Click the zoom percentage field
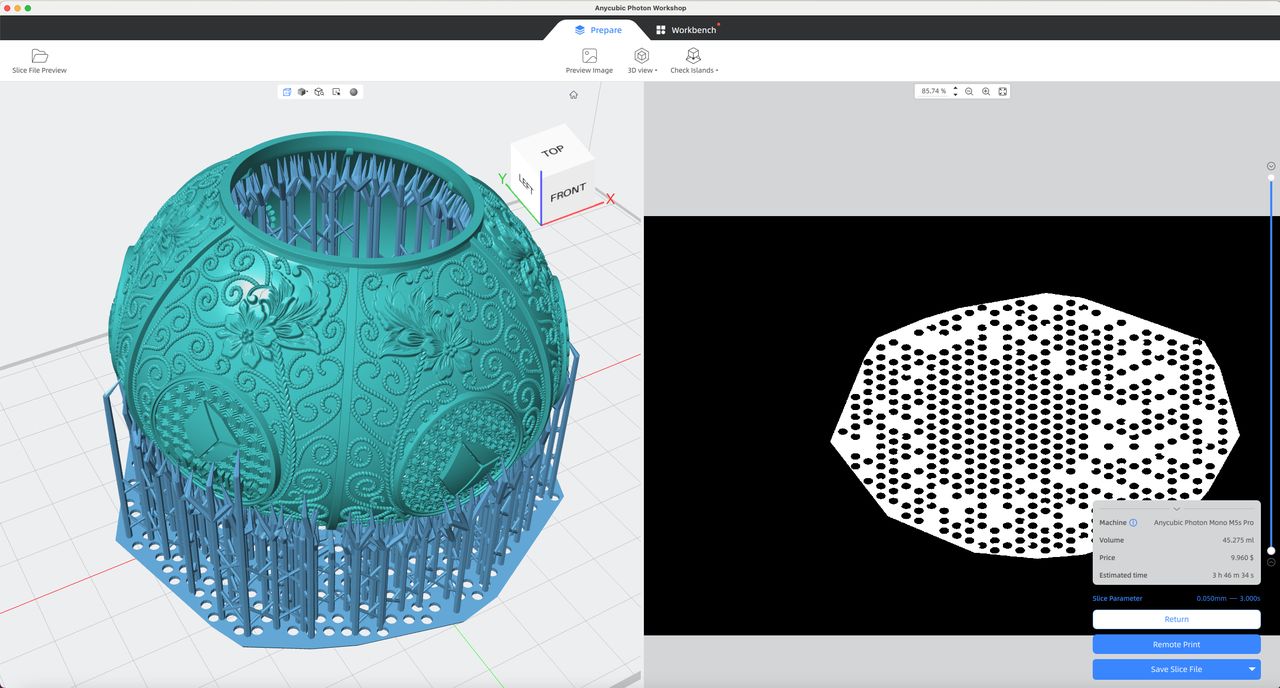1280x688 pixels. [933, 91]
